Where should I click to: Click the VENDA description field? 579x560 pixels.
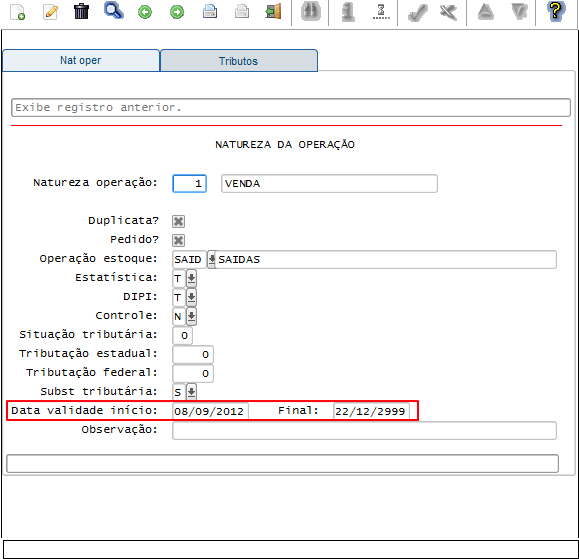point(329,183)
